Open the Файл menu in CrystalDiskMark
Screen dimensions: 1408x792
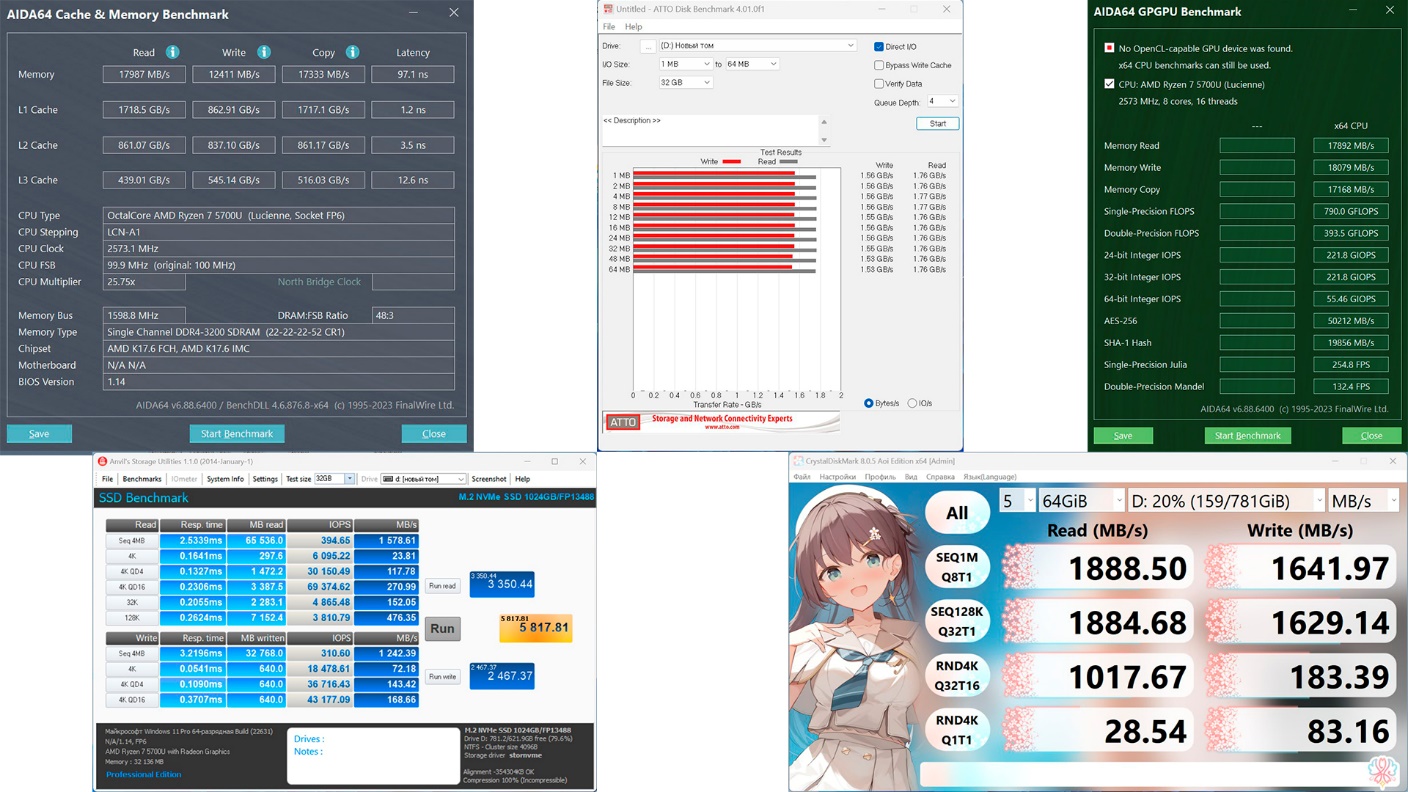coord(802,477)
